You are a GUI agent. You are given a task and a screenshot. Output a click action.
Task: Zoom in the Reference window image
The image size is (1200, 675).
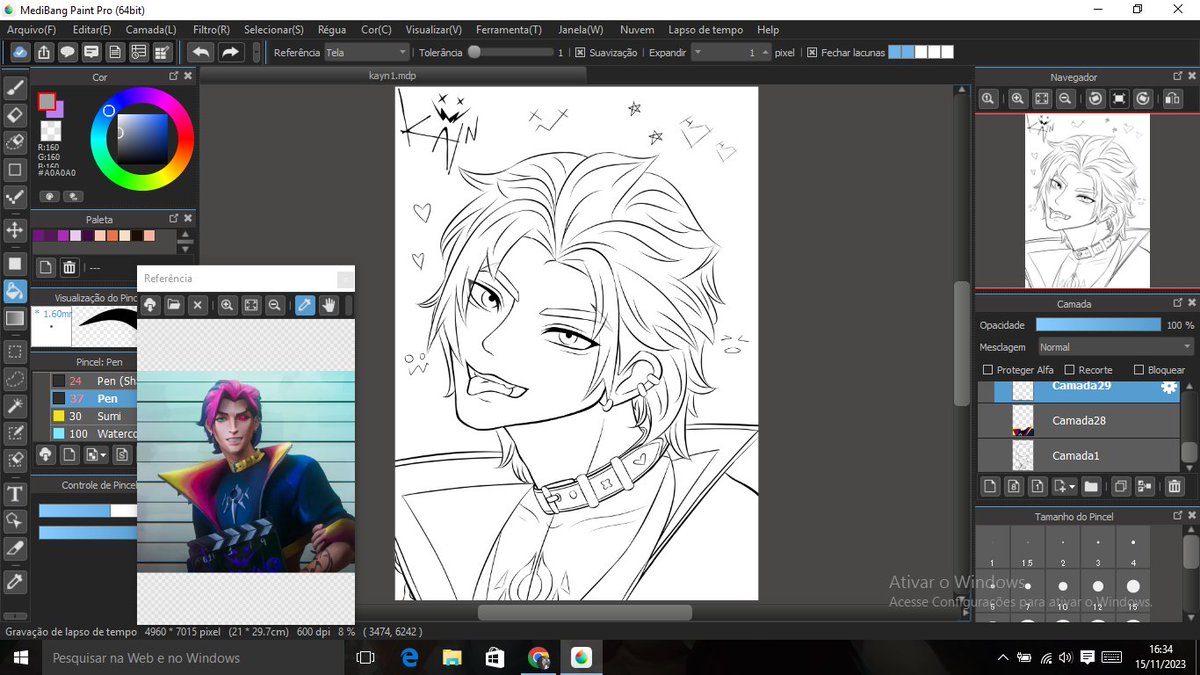point(228,305)
